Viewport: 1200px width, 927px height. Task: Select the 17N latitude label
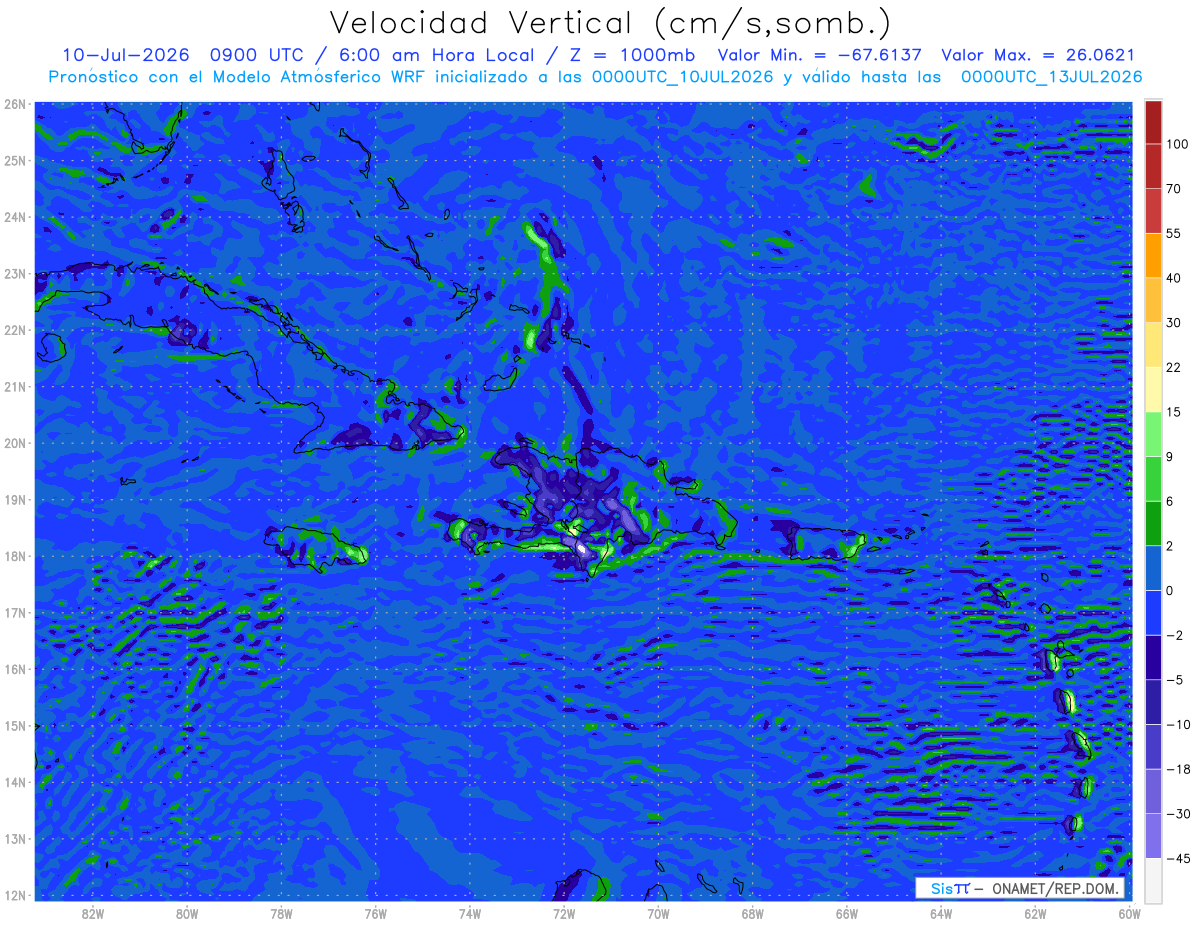(x=15, y=612)
